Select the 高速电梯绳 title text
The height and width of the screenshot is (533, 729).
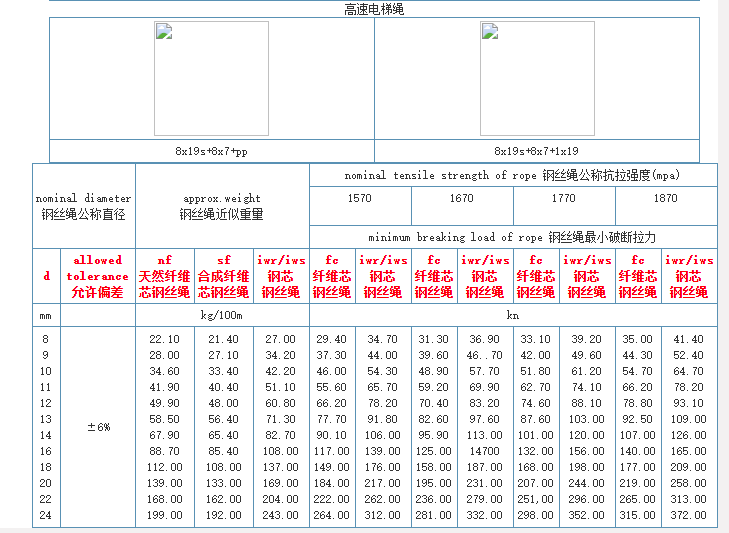373,9
